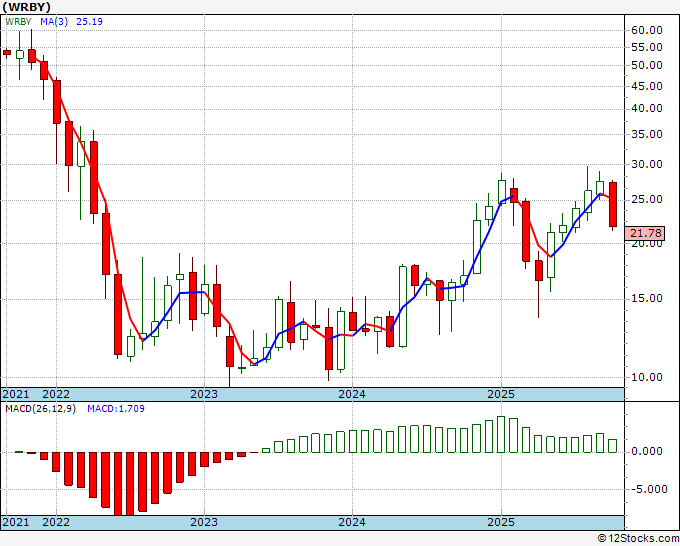Image resolution: width=680 pixels, height=546 pixels.
Task: Click the MACD(26,12,9) indicator label
Action: click(40, 409)
